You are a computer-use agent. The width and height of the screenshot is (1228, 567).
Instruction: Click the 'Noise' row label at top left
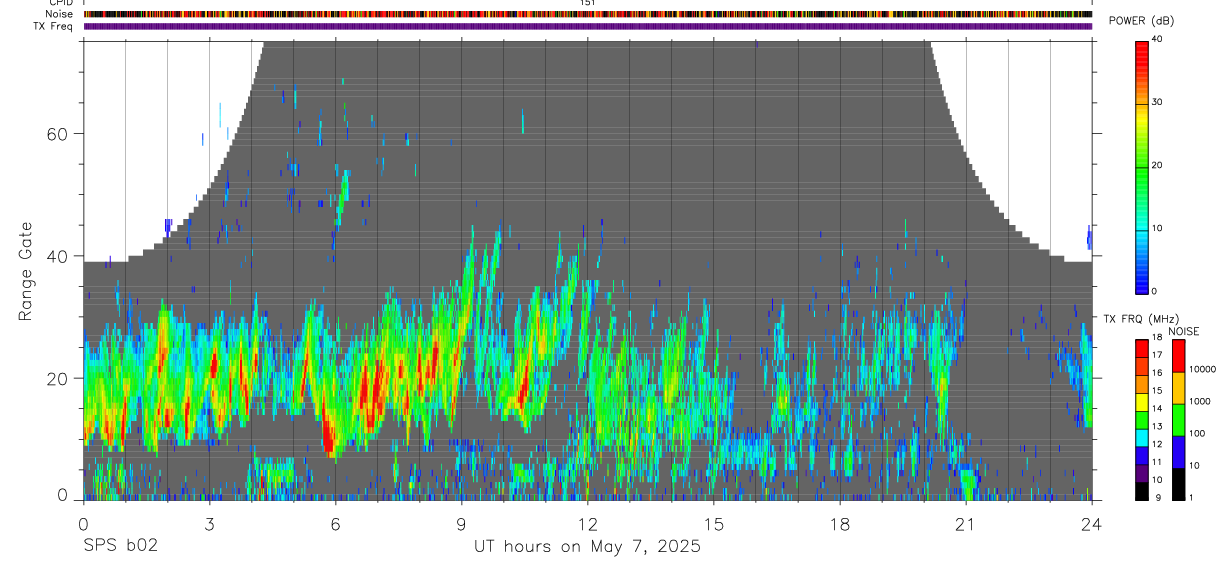[58, 14]
